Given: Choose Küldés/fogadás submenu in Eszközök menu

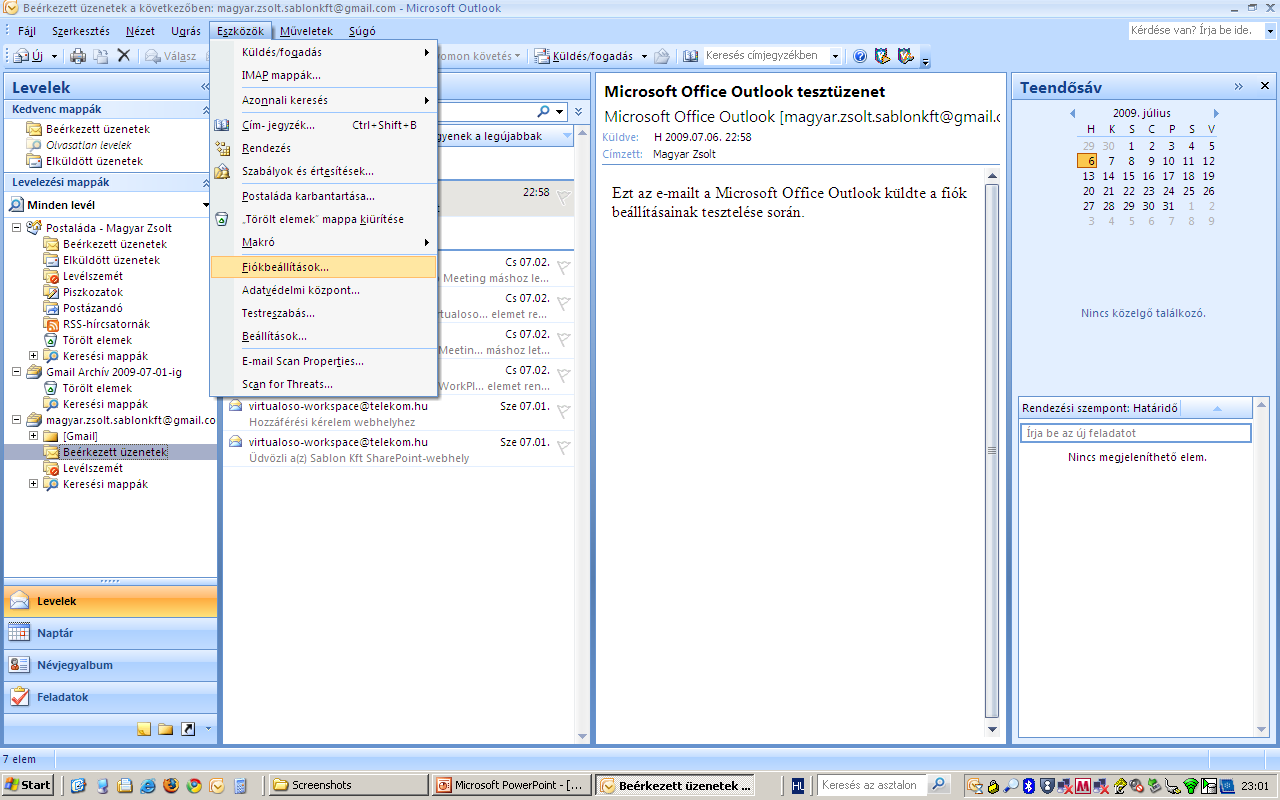Looking at the screenshot, I should click(324, 52).
